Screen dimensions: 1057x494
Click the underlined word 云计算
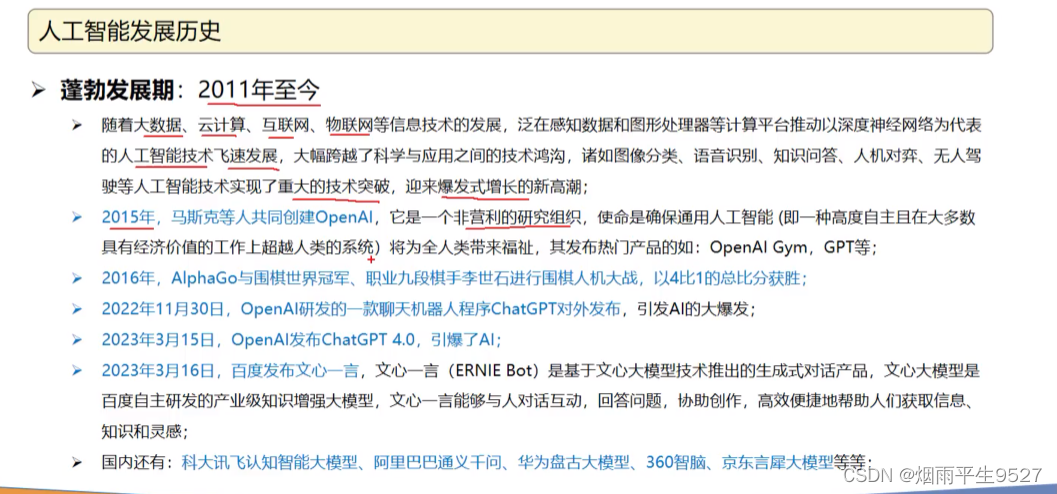click(222, 125)
